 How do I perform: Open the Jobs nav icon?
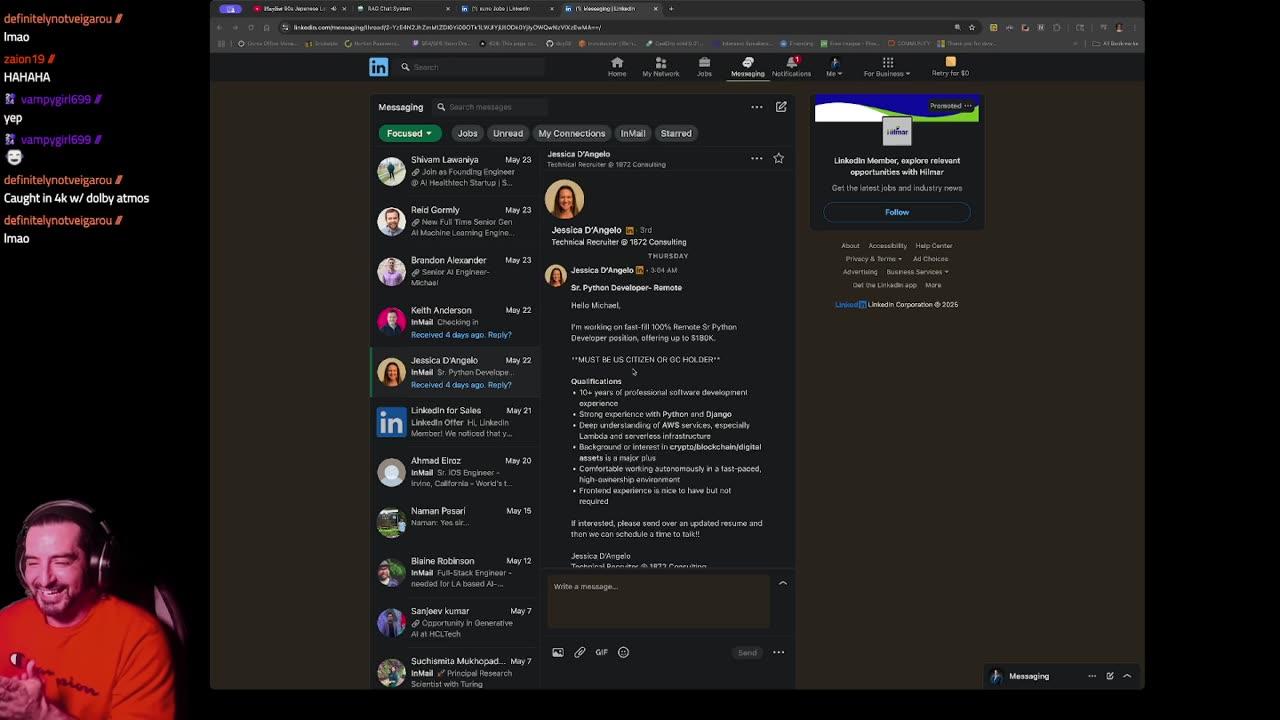704,67
